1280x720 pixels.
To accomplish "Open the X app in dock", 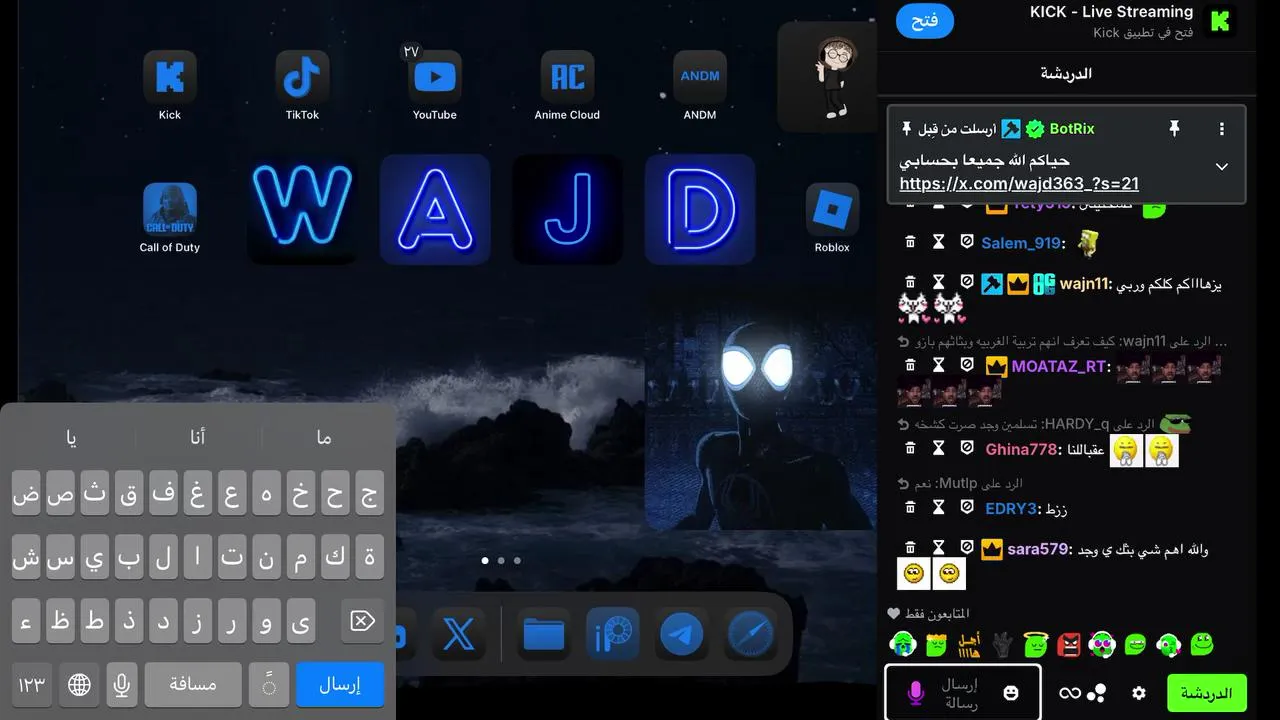I will (459, 635).
